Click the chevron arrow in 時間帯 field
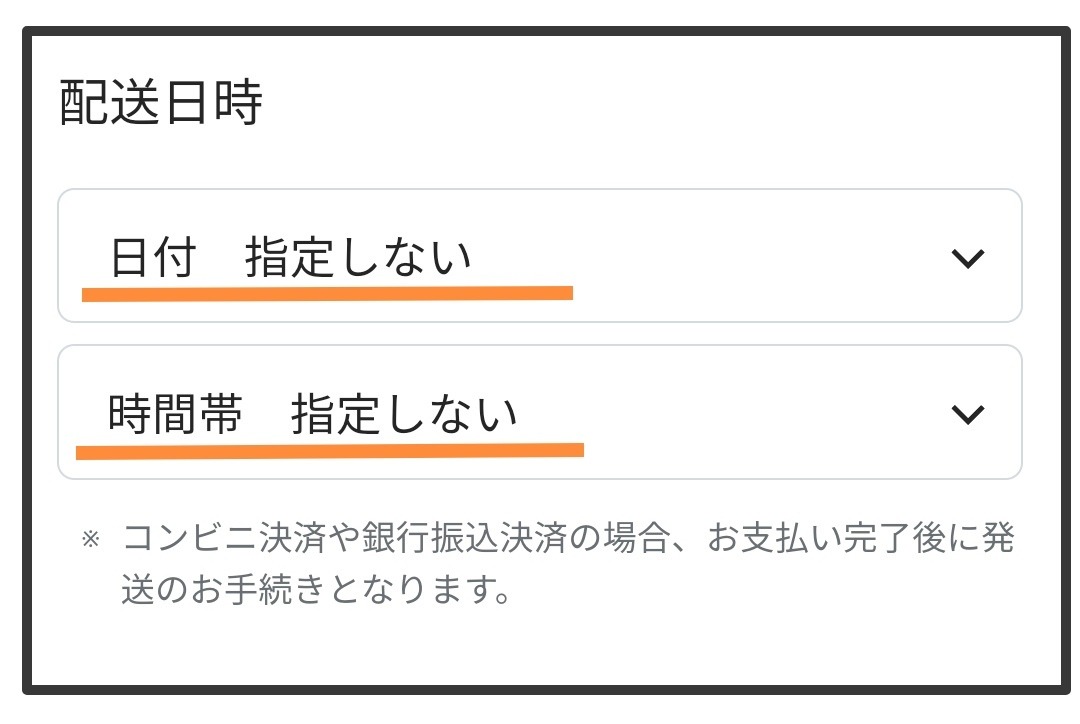Viewport: 1080px width, 724px height. (x=967, y=413)
